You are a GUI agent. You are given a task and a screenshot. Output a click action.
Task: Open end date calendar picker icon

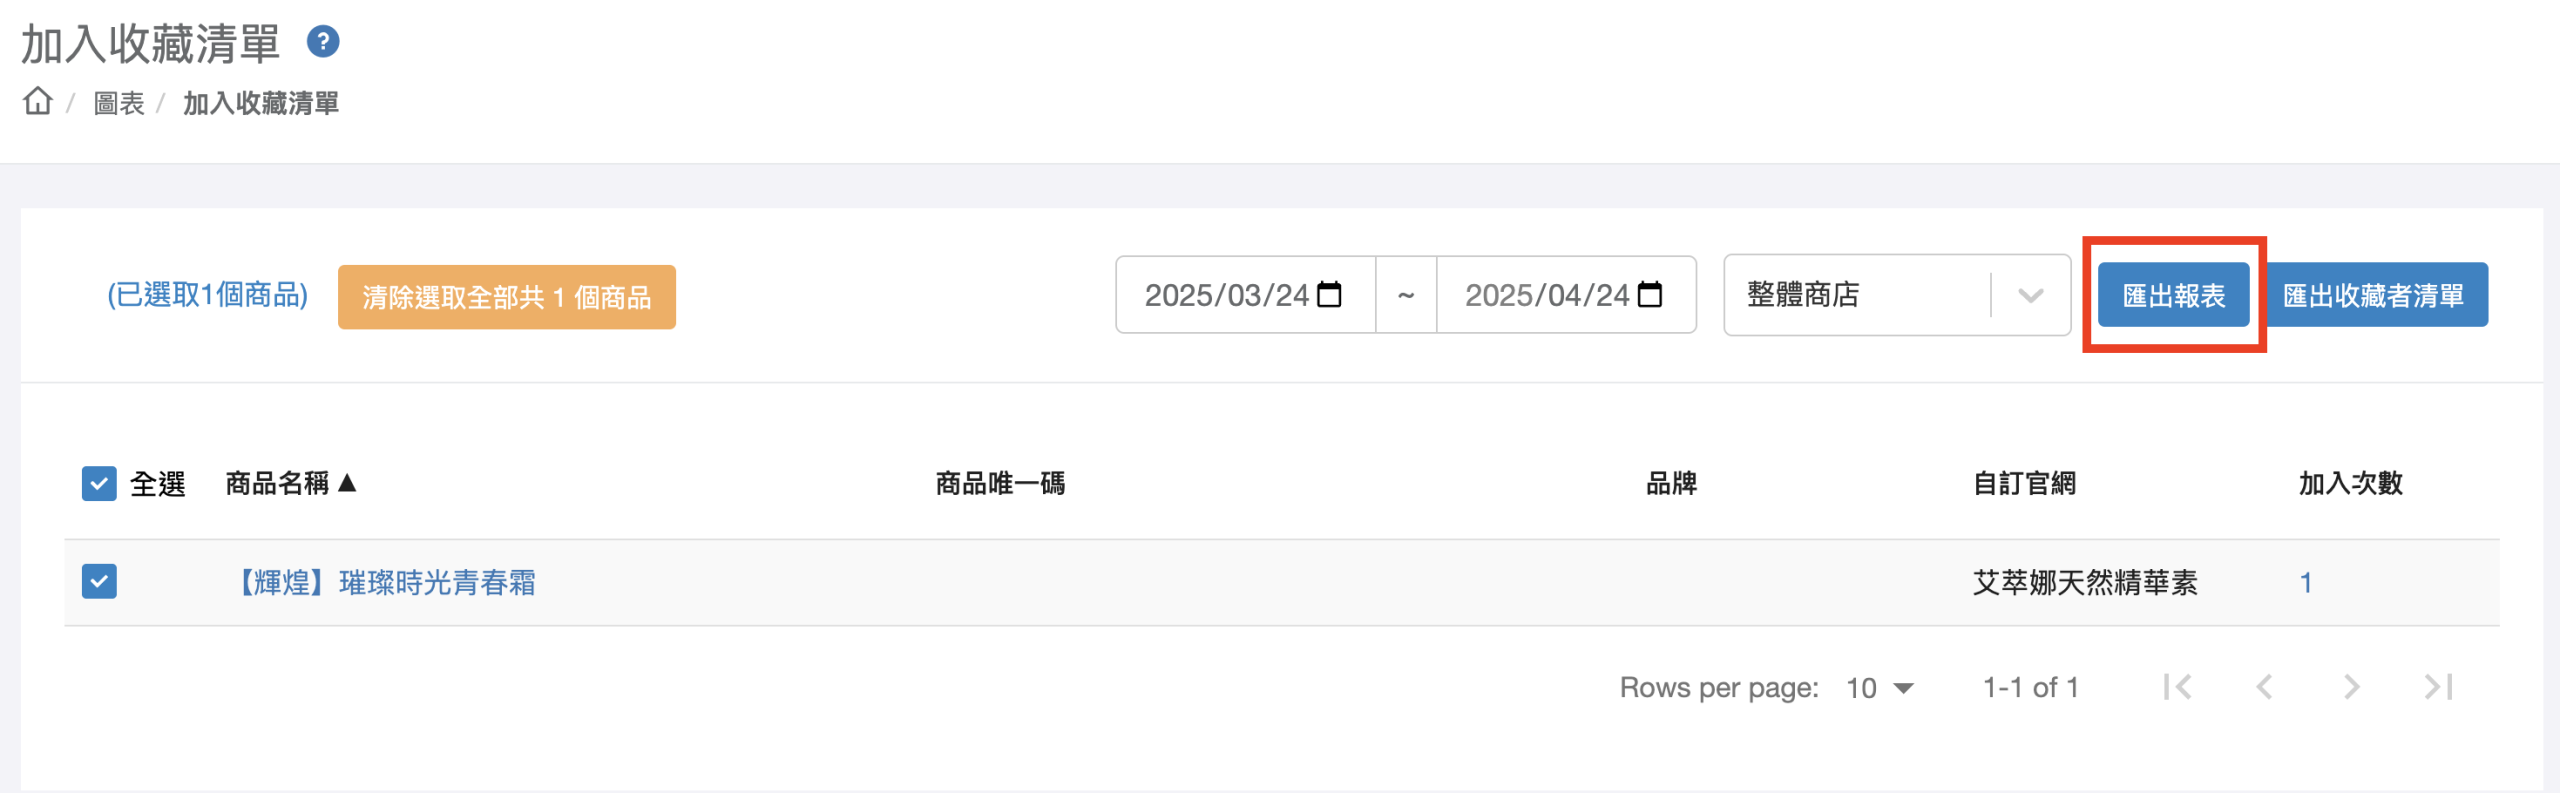point(1650,295)
